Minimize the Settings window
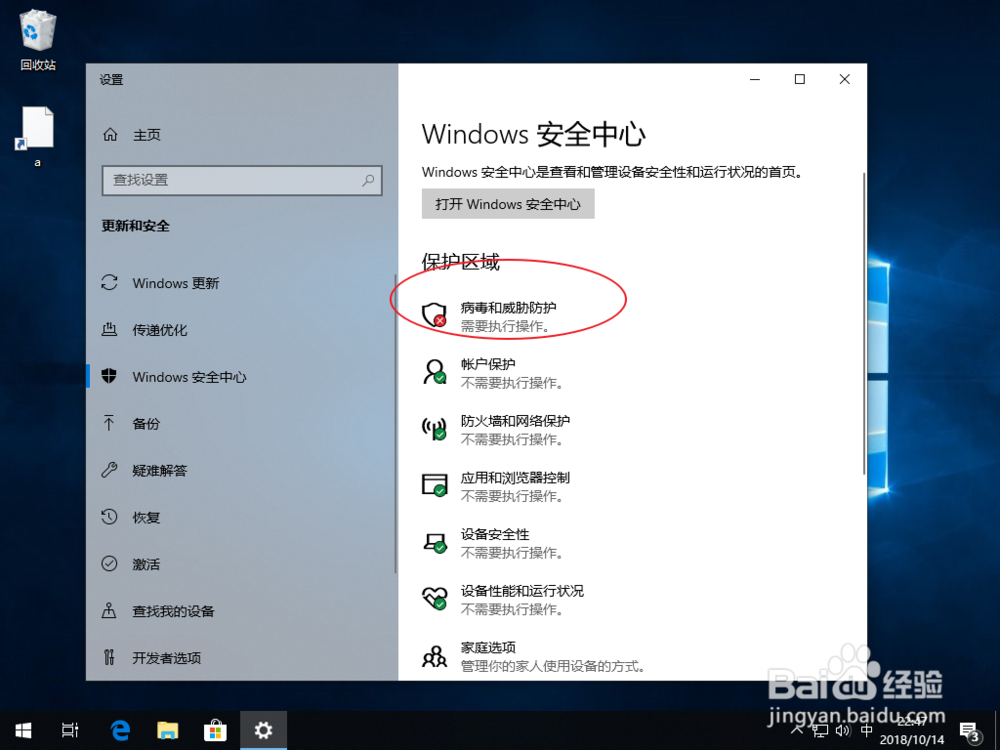The image size is (1000, 750). point(755,79)
